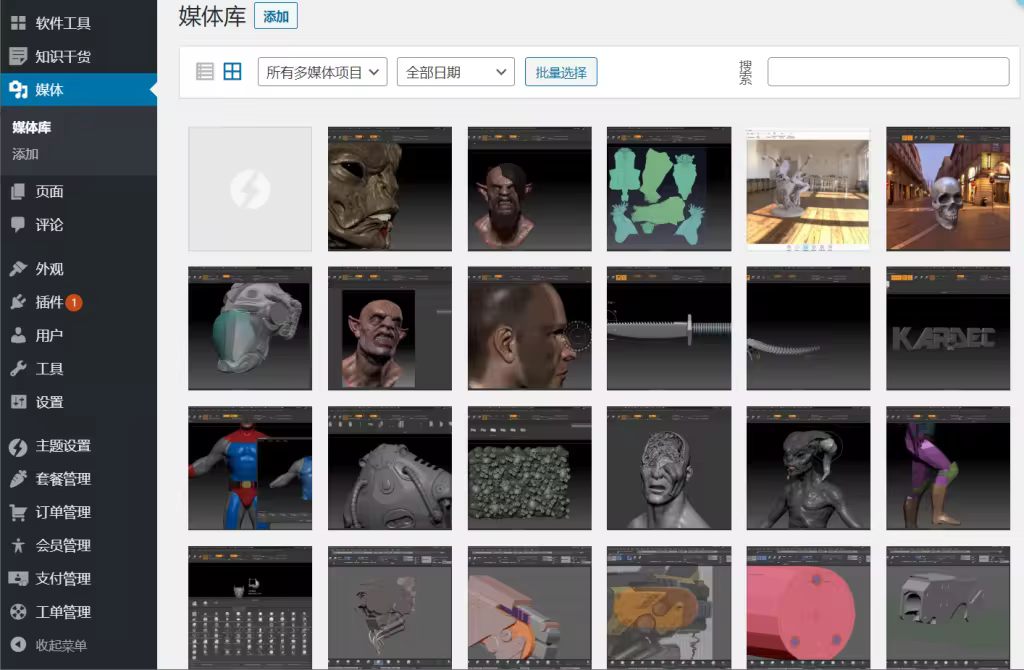The width and height of the screenshot is (1024, 670).
Task: Click the 用户 person icon
Action: pyautogui.click(x=18, y=335)
